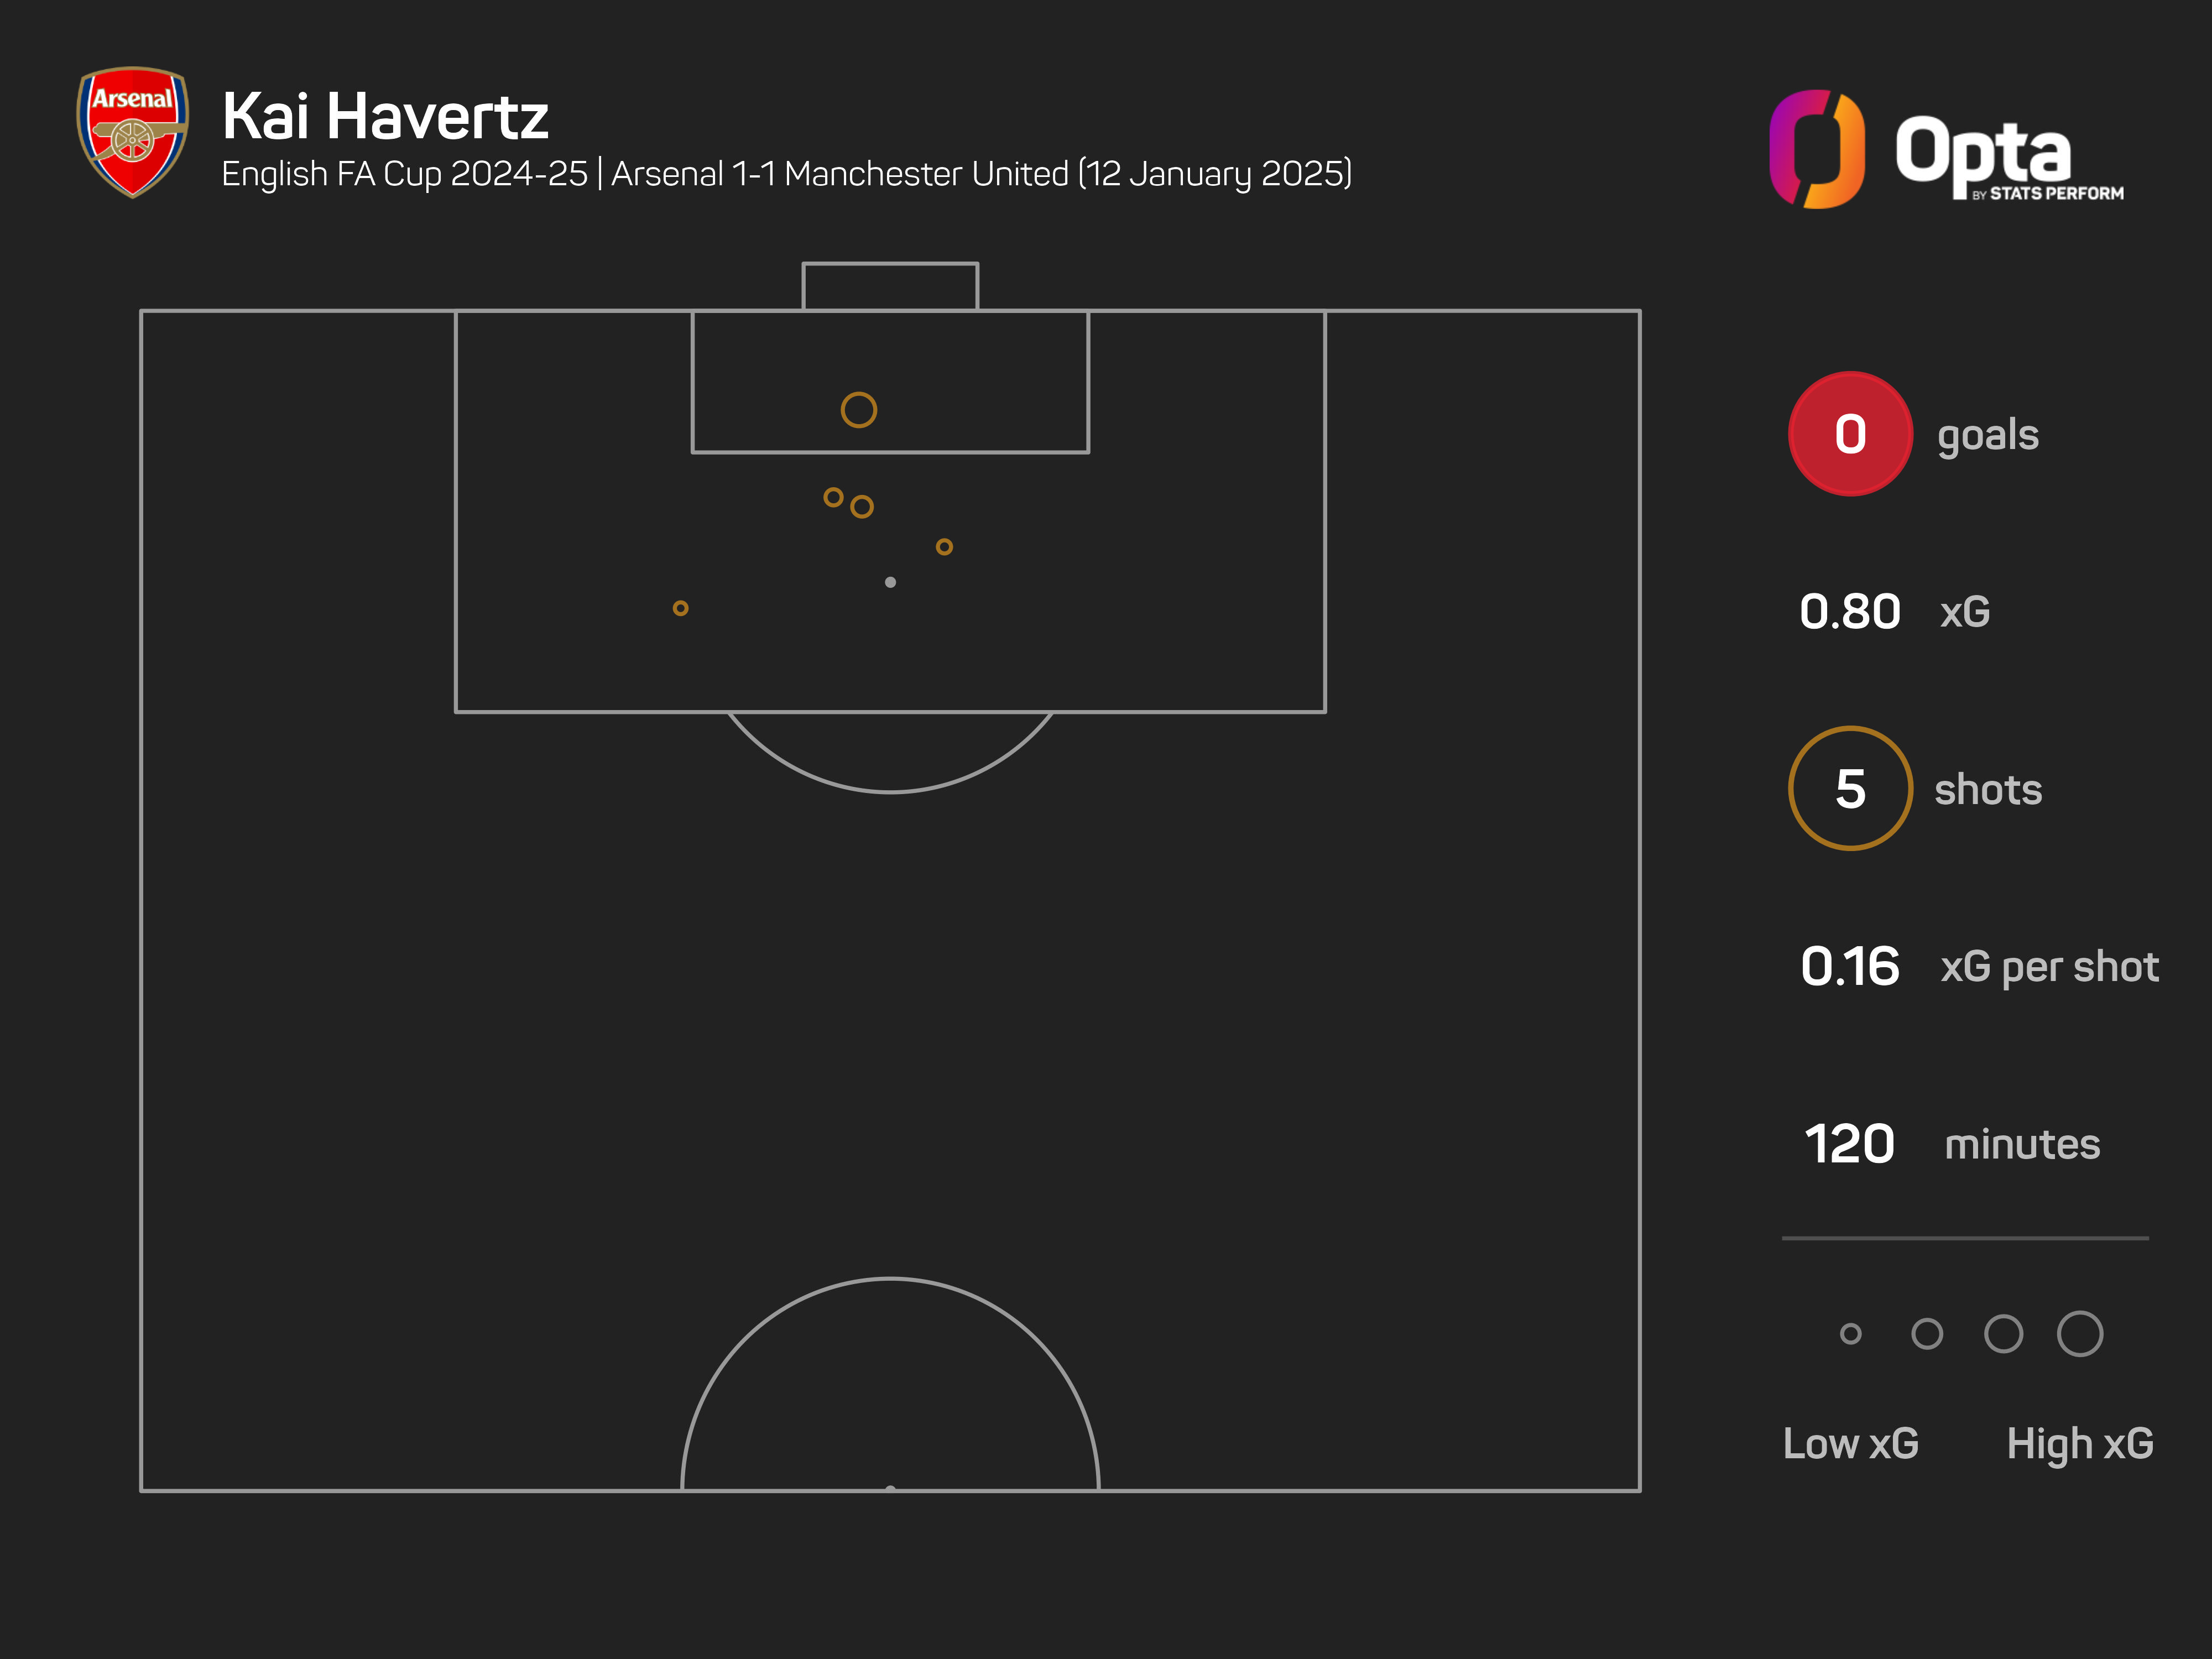The height and width of the screenshot is (1659, 2212).
Task: Click the grey penalty spot dot
Action: [x=890, y=582]
